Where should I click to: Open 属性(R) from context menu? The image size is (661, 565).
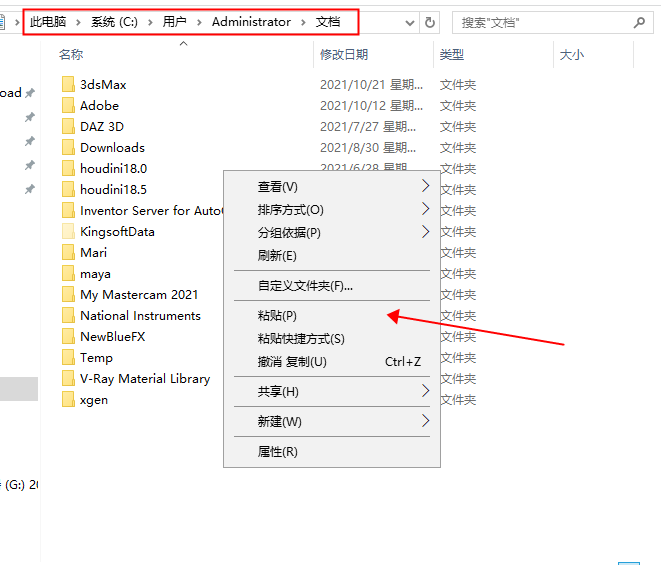point(278,452)
